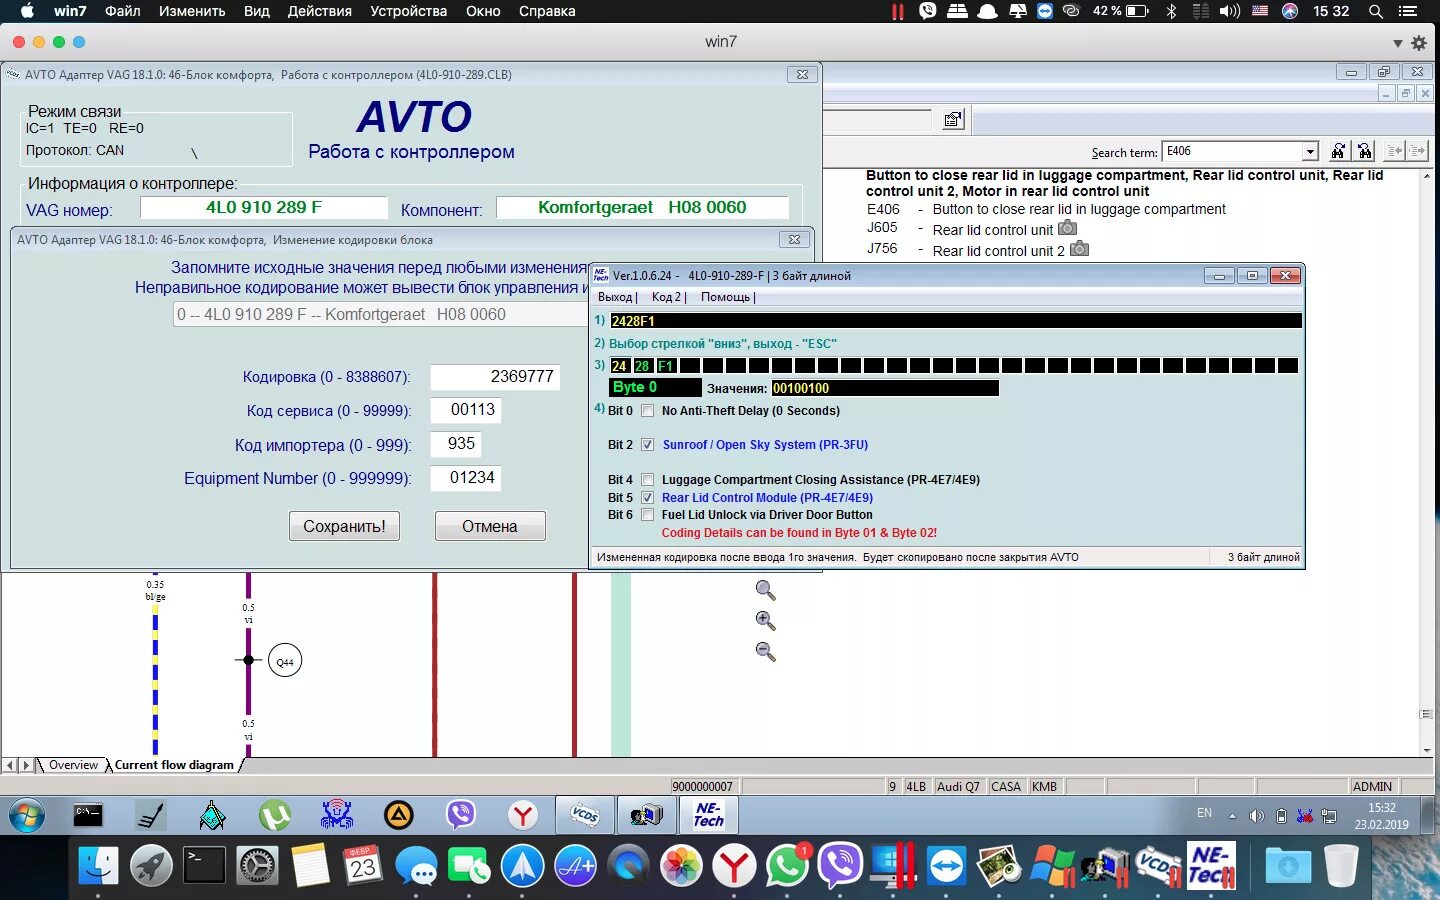
Task: Click the Код сервиса field showing 00113
Action: coord(465,410)
